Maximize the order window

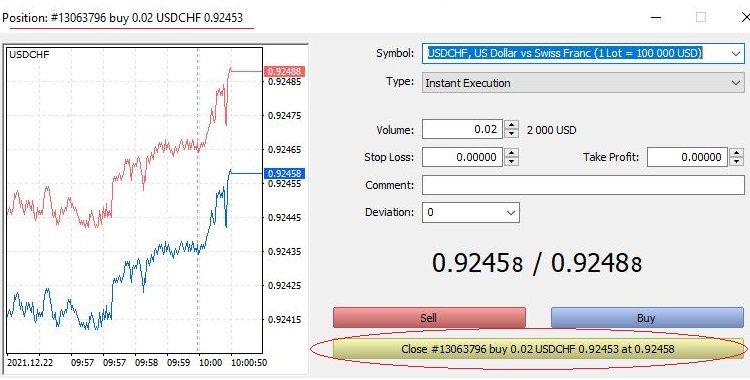(701, 18)
